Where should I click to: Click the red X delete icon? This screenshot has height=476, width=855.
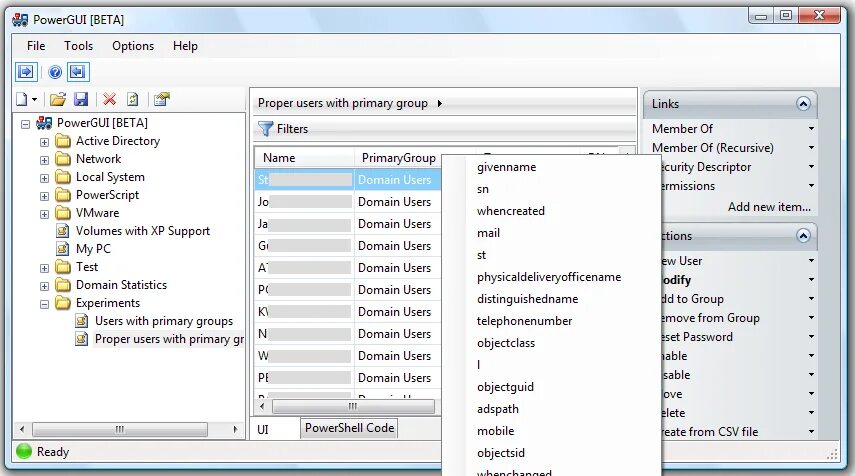[x=110, y=99]
